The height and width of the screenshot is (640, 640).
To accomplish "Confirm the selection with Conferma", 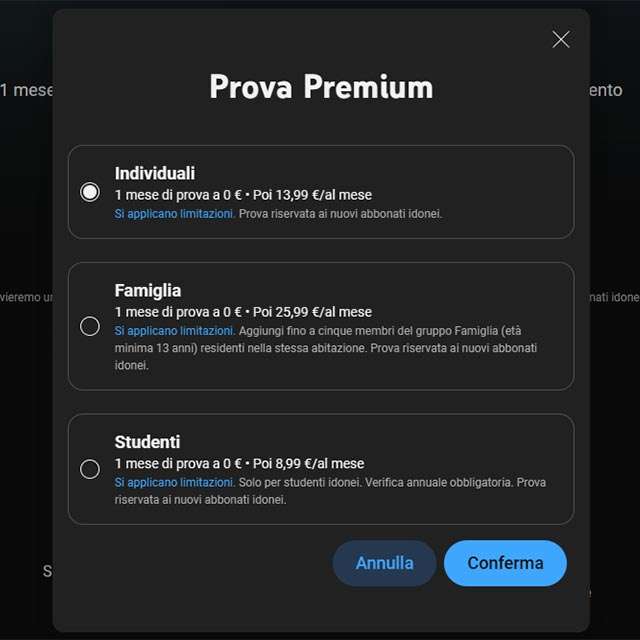I will coord(505,563).
